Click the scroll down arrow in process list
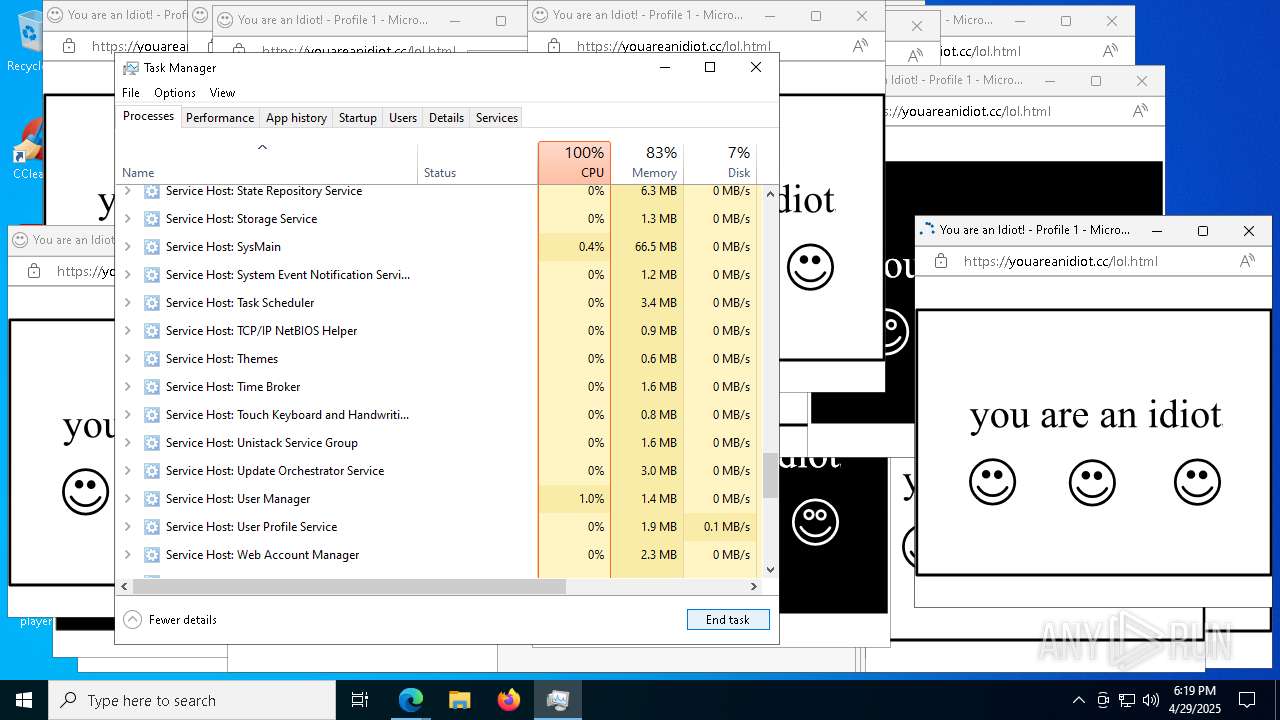The height and width of the screenshot is (720, 1280). (x=770, y=570)
